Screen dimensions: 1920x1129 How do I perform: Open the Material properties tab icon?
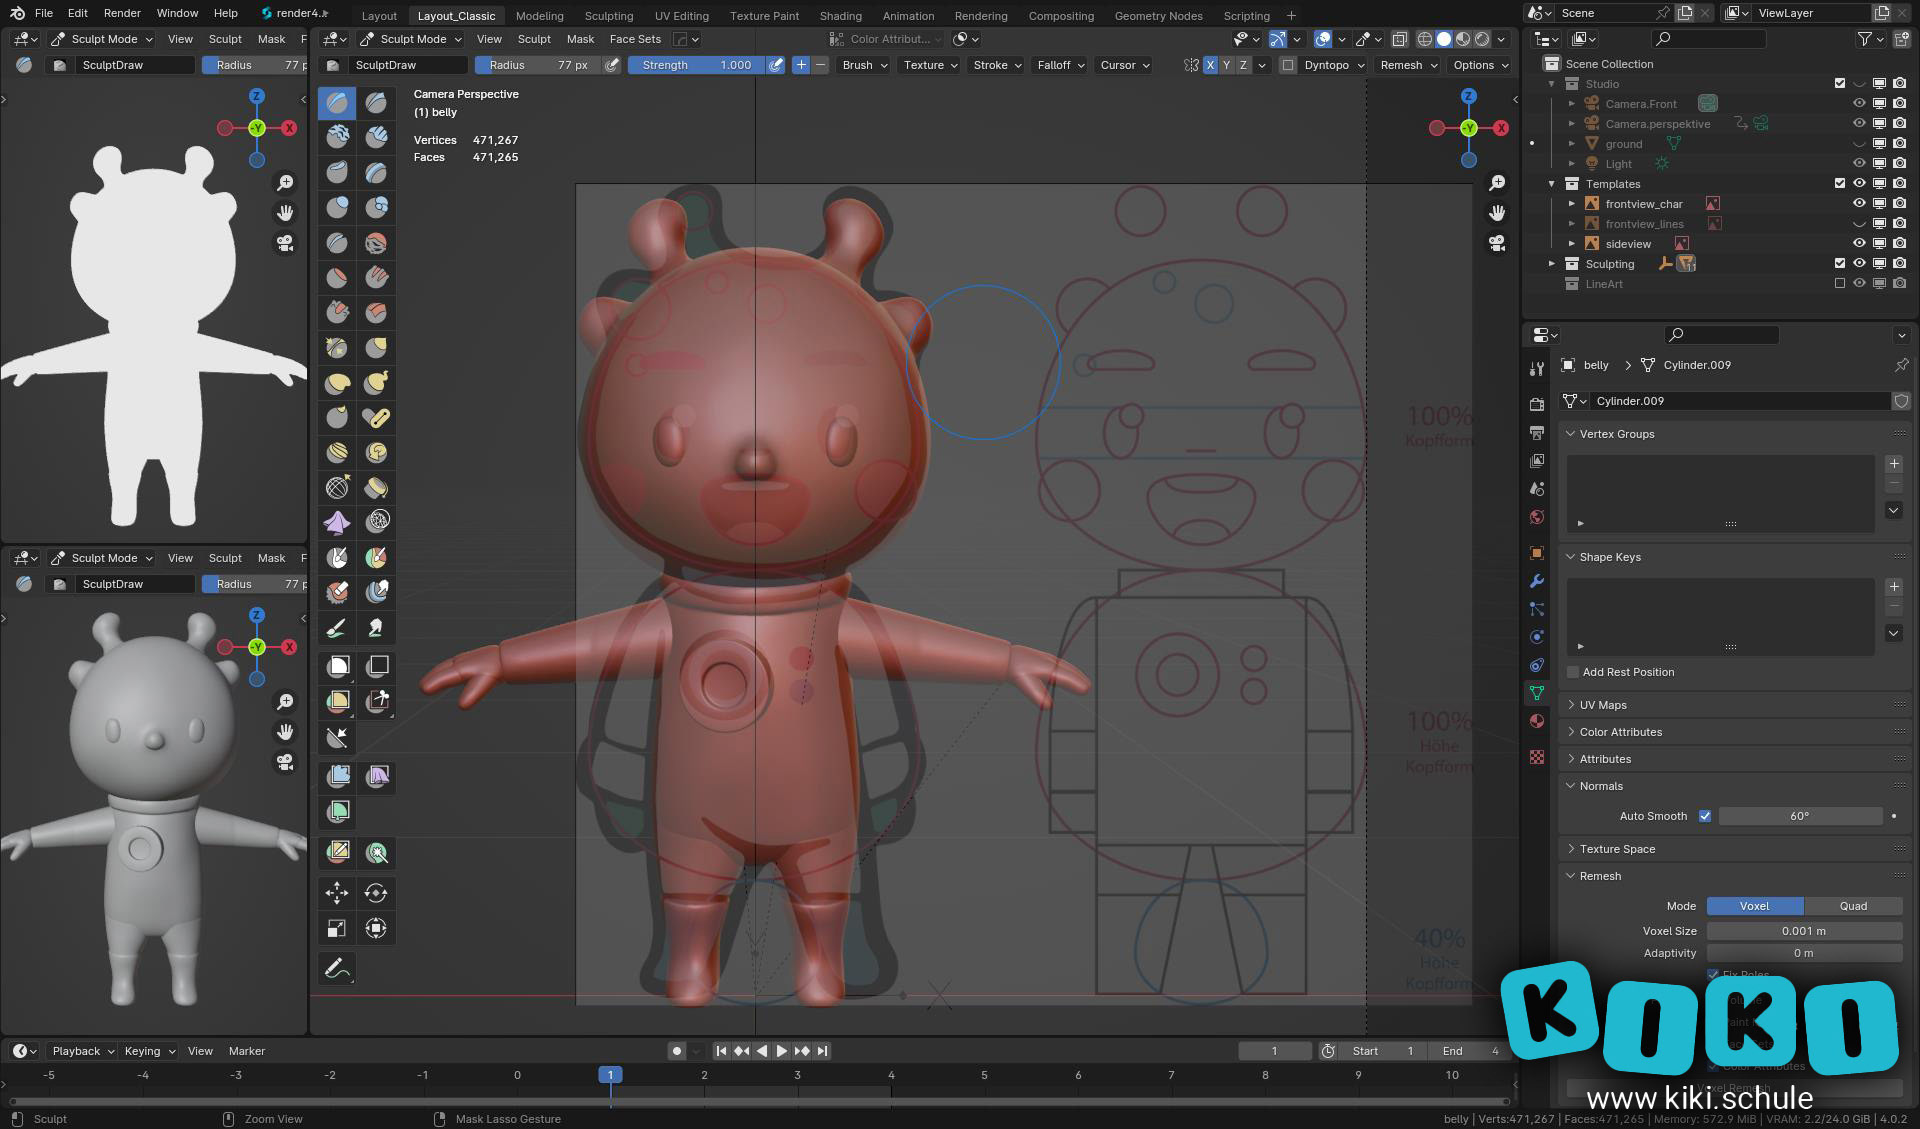coord(1537,721)
